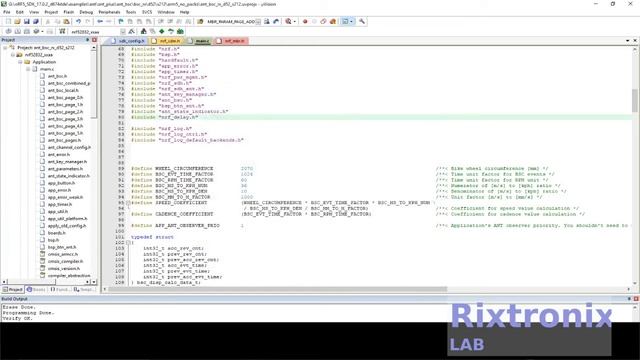The image size is (640, 360).
Task: Rebuild all target files
Action: pos(27,31)
